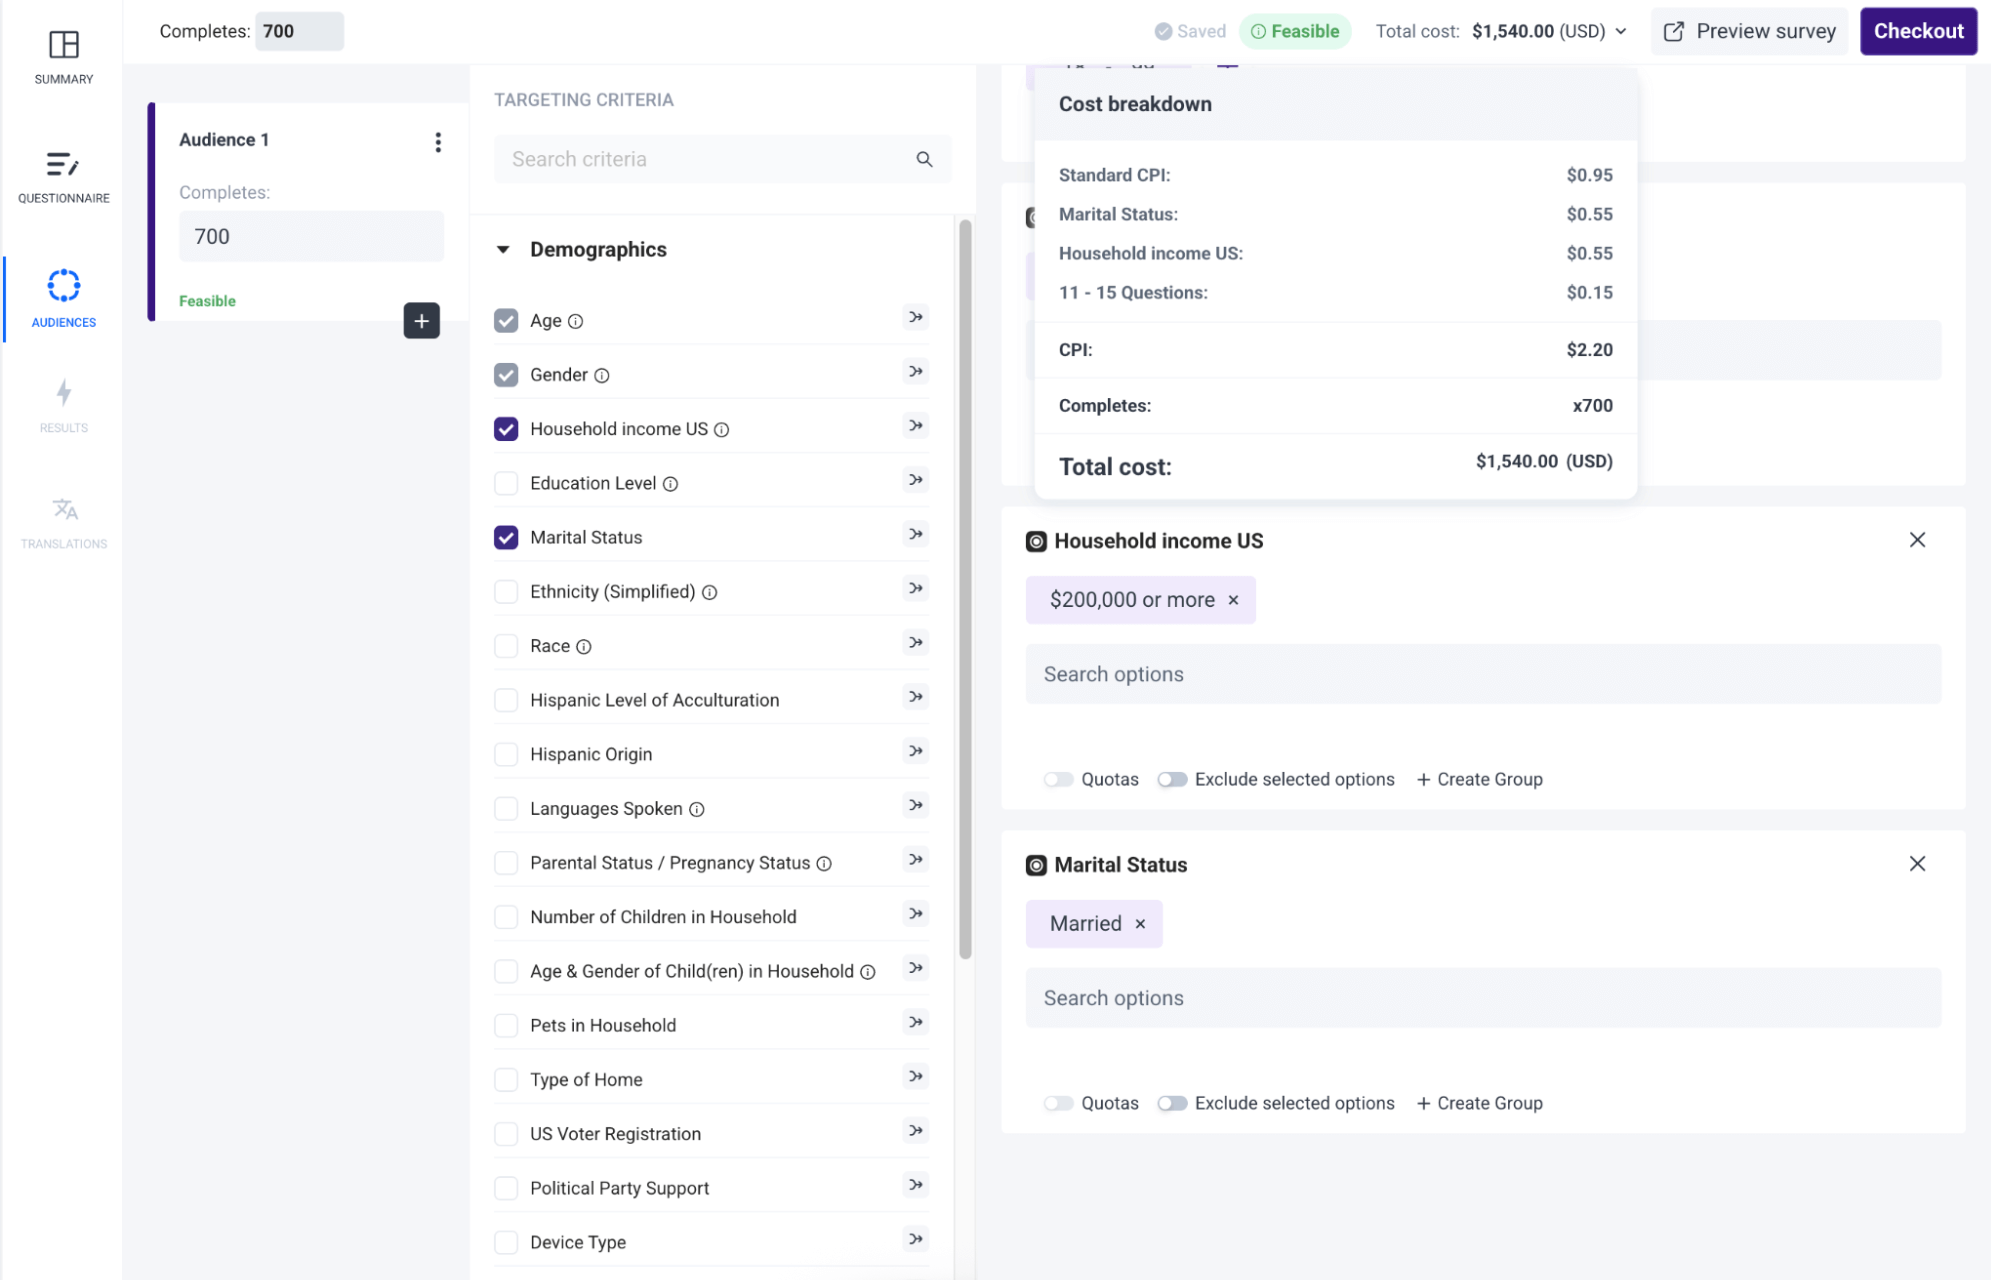Image resolution: width=1991 pixels, height=1280 pixels.
Task: Open Preview survey
Action: click(x=1749, y=31)
